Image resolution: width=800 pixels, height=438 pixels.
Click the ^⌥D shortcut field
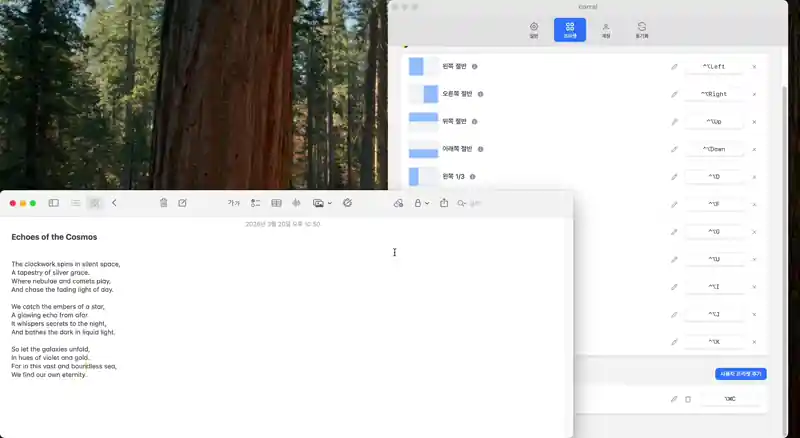tap(714, 177)
